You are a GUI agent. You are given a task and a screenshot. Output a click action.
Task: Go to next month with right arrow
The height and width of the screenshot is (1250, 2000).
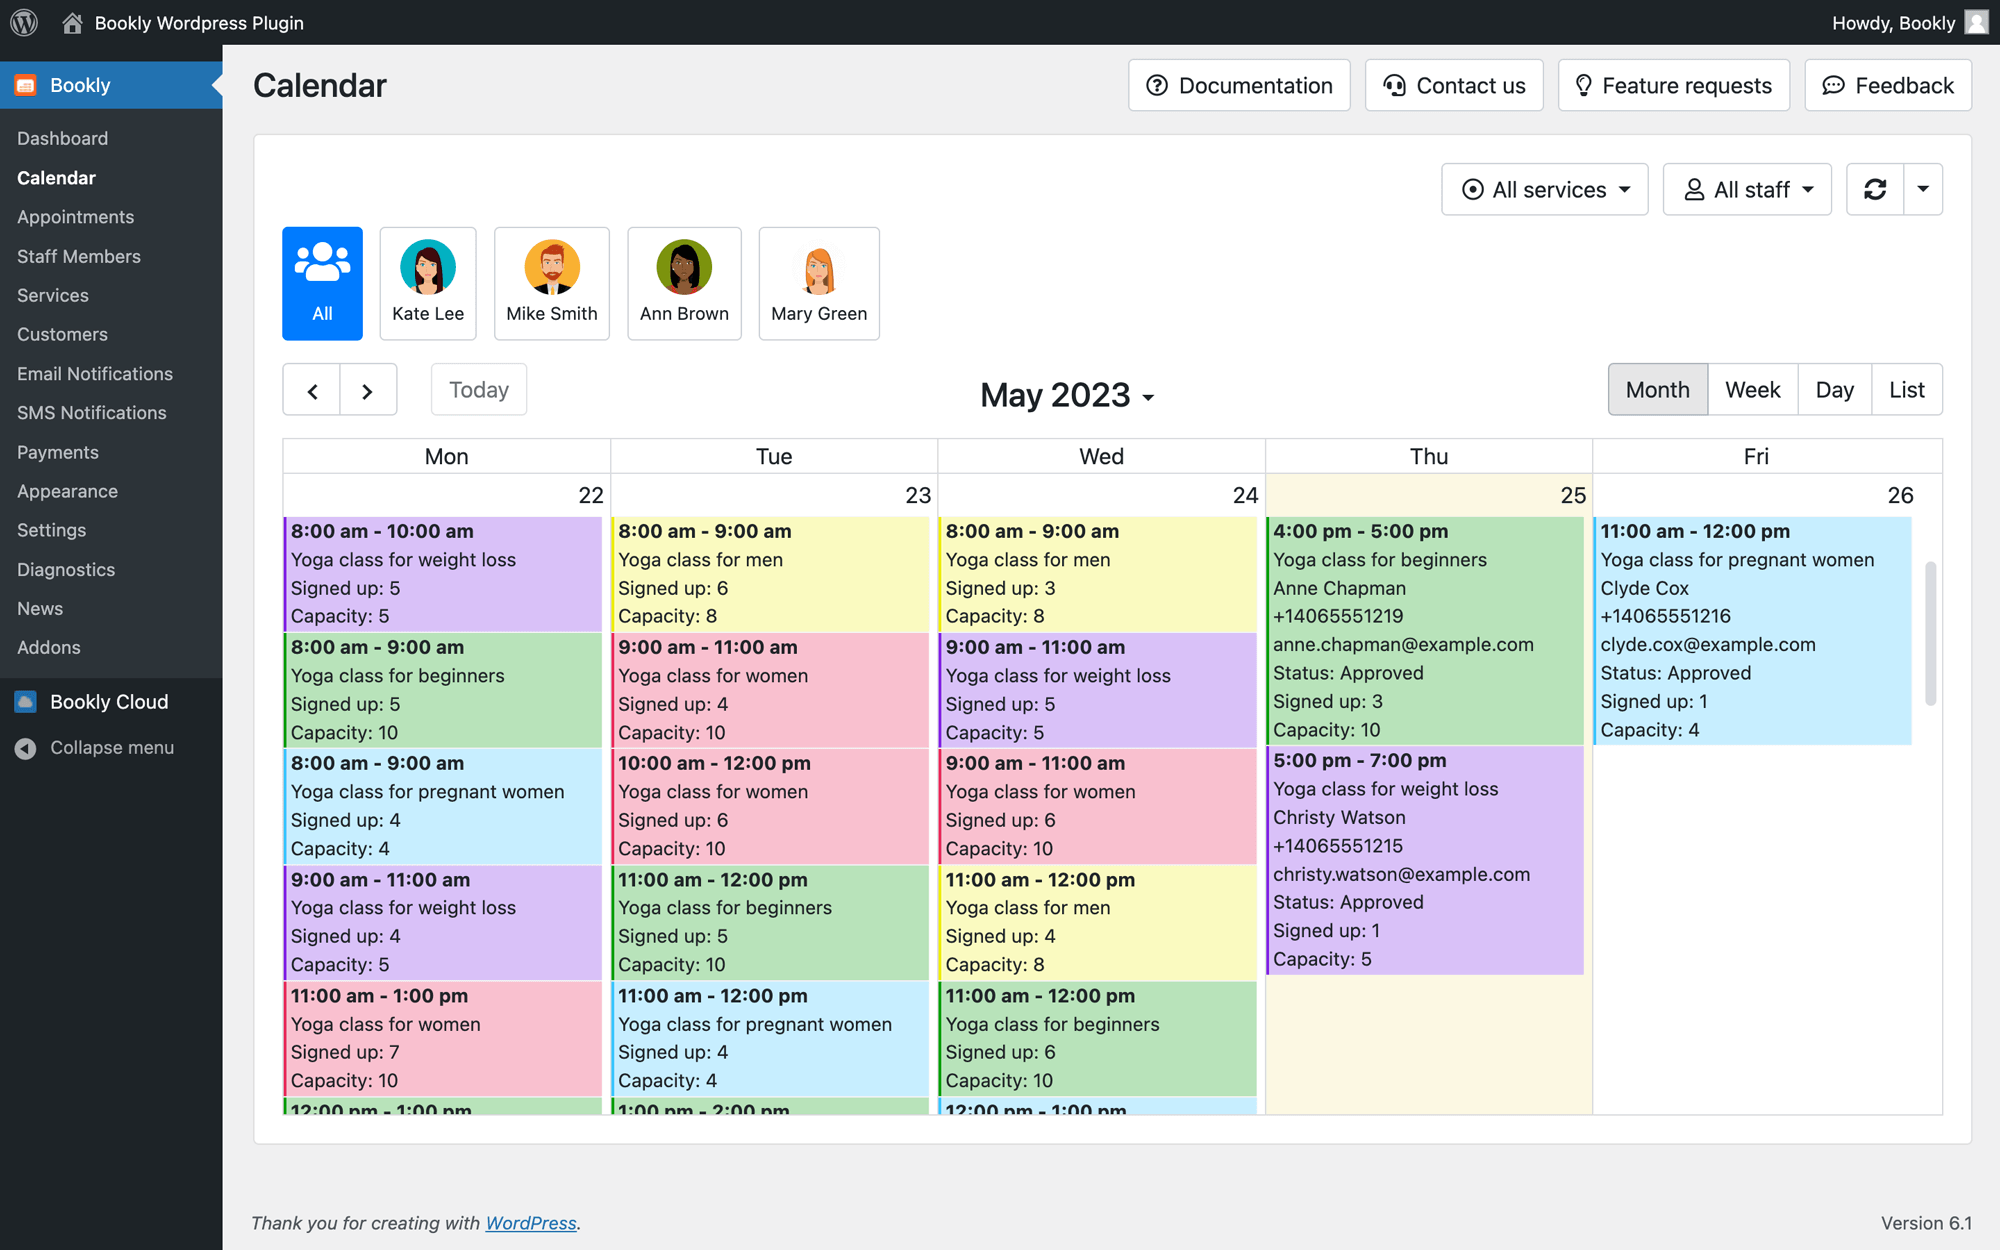[368, 390]
